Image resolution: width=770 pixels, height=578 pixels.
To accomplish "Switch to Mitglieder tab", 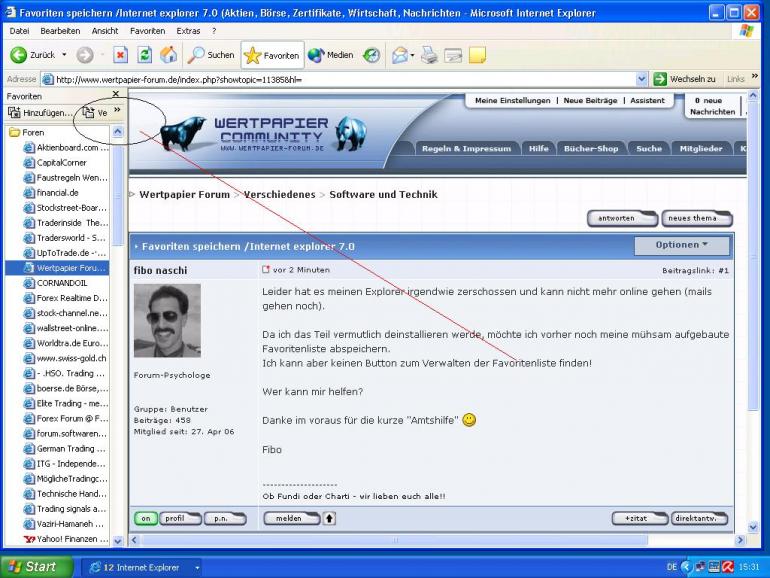I will (x=701, y=148).
